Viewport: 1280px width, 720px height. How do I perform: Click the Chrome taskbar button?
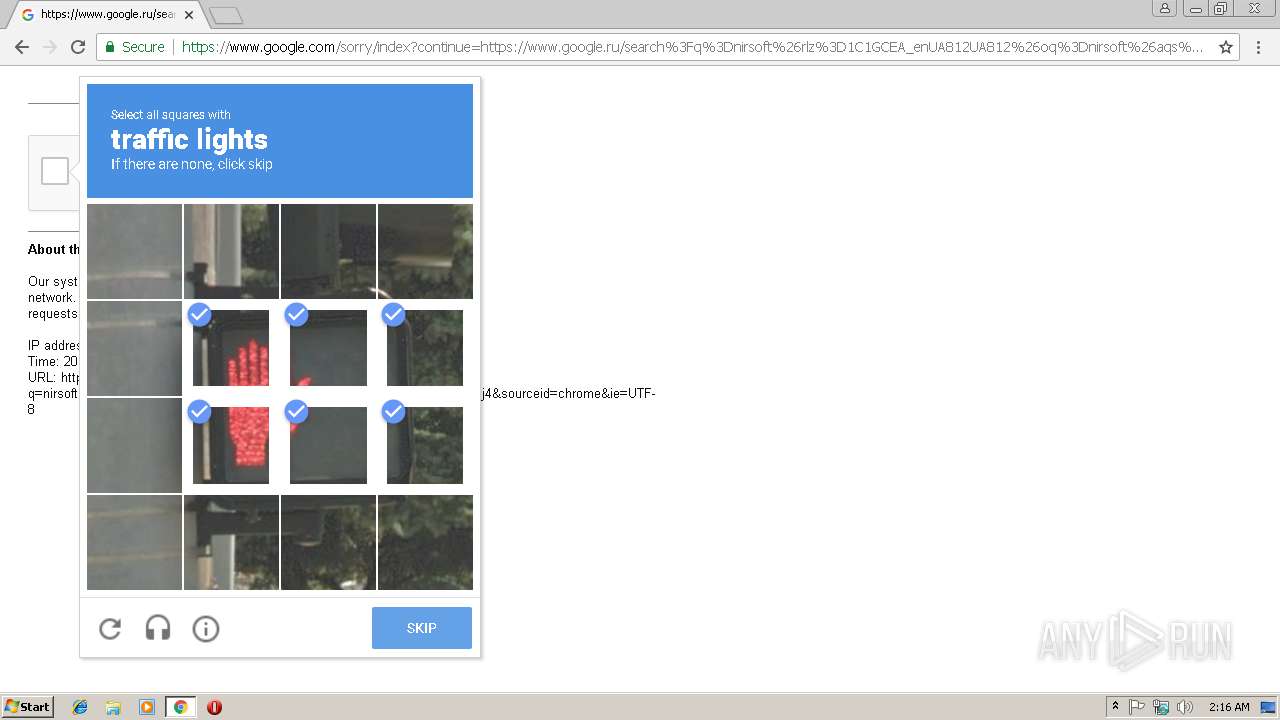(x=180, y=707)
